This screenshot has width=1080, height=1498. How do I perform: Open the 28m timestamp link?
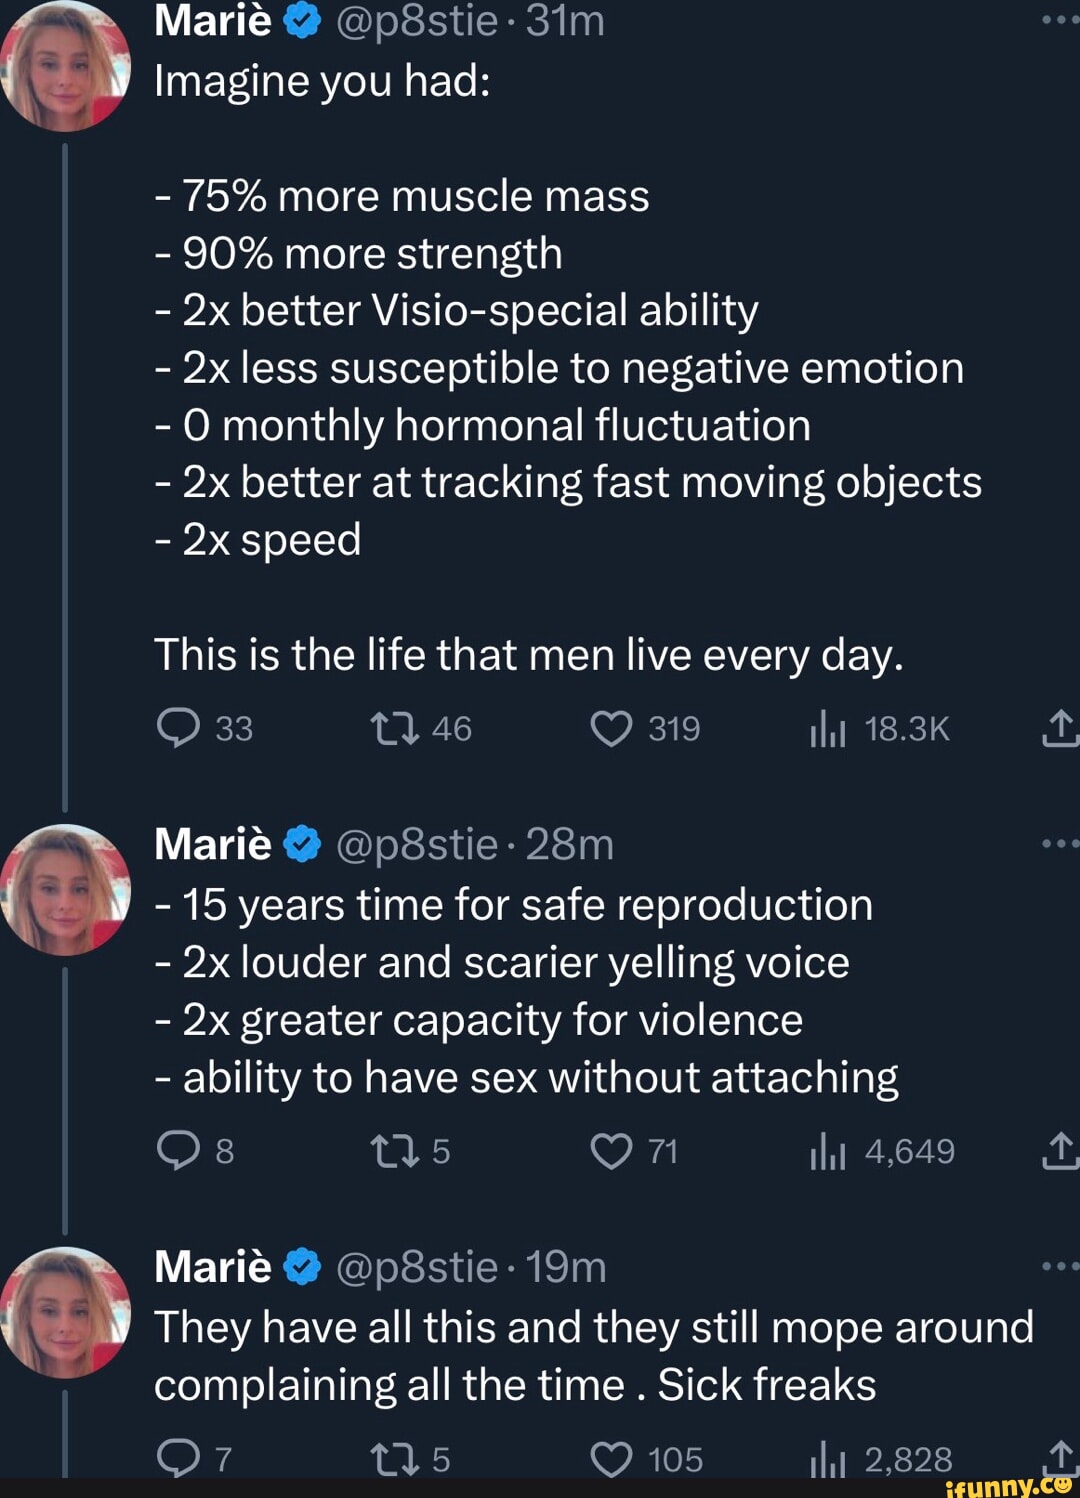[569, 845]
